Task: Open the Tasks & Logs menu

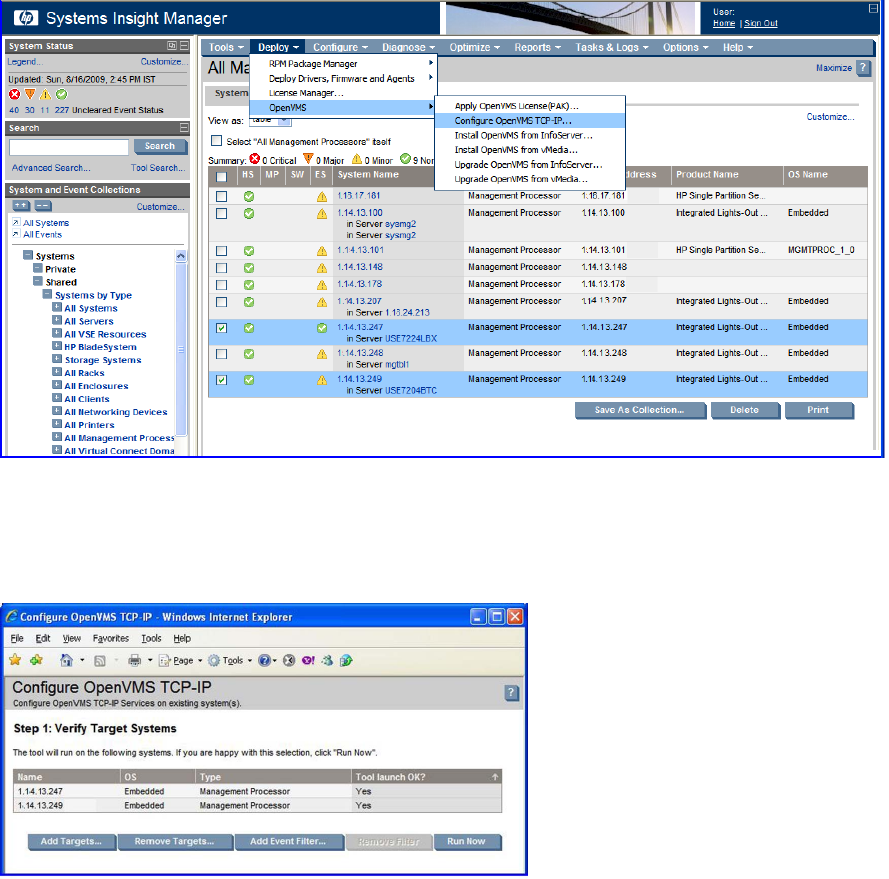Action: pos(611,47)
